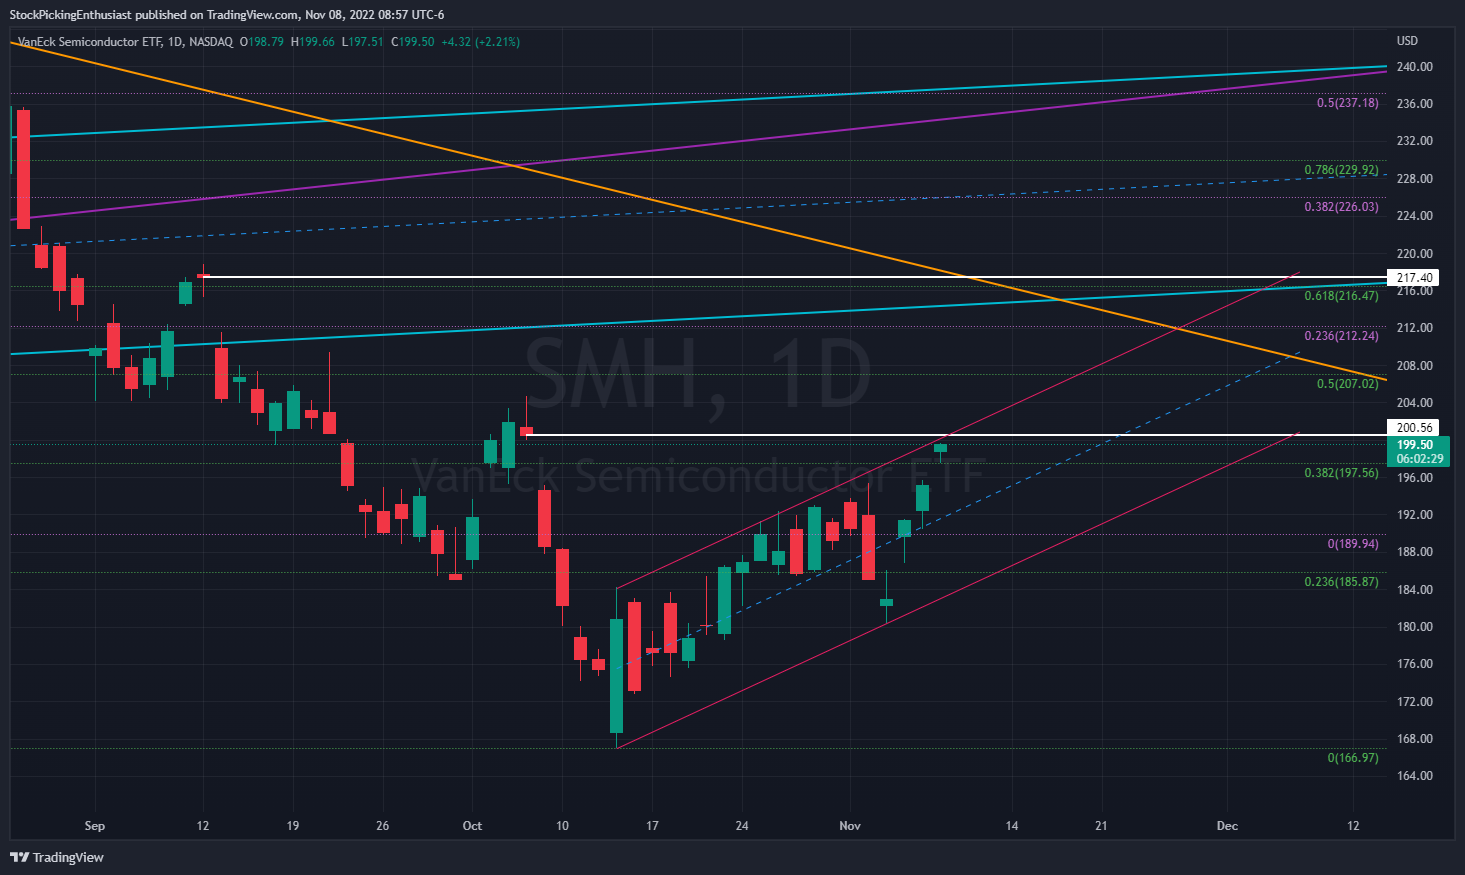Click the 232.00 price axis tick
1465x875 pixels.
1415,141
